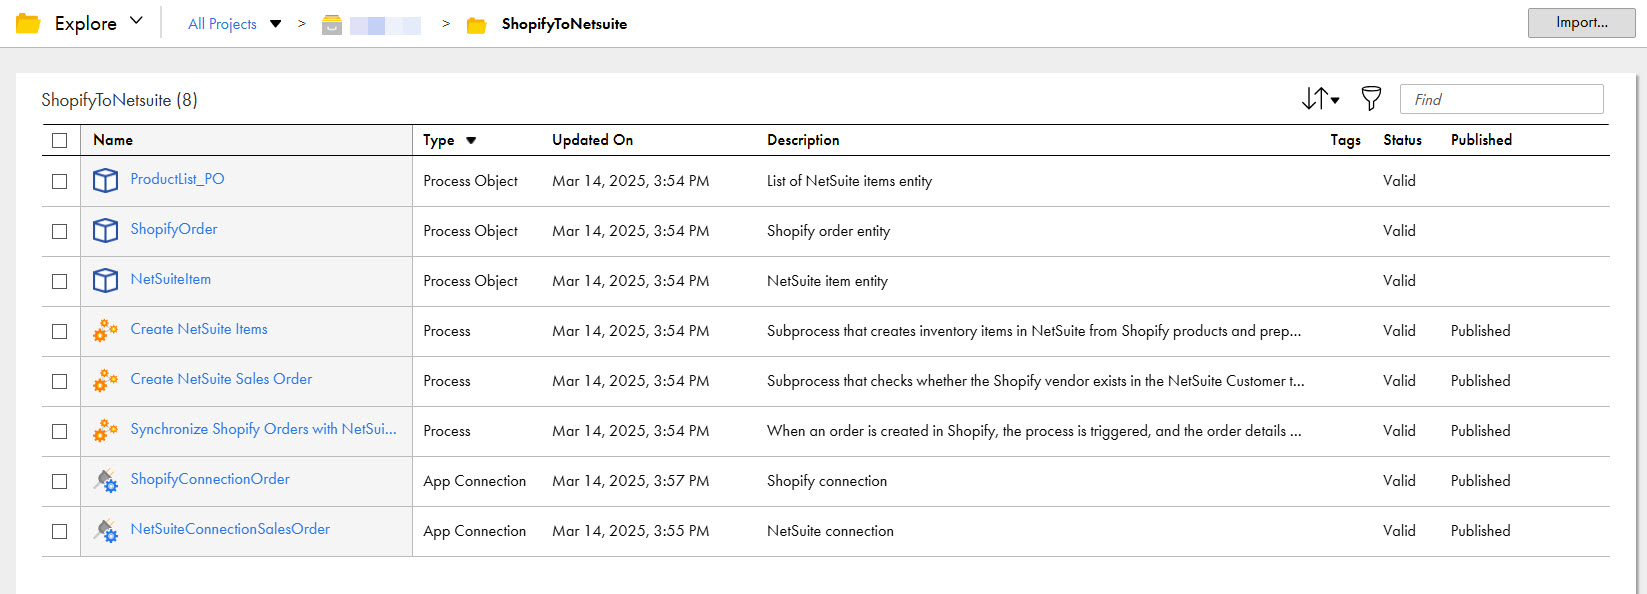Click App Connection type in NetSuiteConnectionSalesOrder row
1647x594 pixels.
pos(474,531)
